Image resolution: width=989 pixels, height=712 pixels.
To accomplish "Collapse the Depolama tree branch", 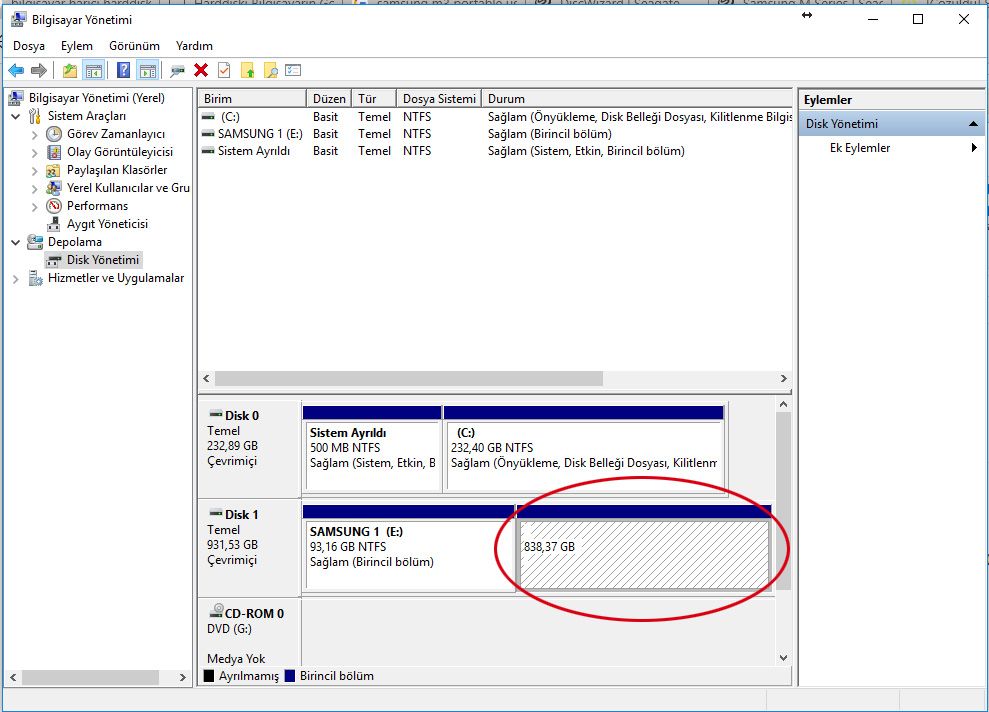I will [13, 241].
